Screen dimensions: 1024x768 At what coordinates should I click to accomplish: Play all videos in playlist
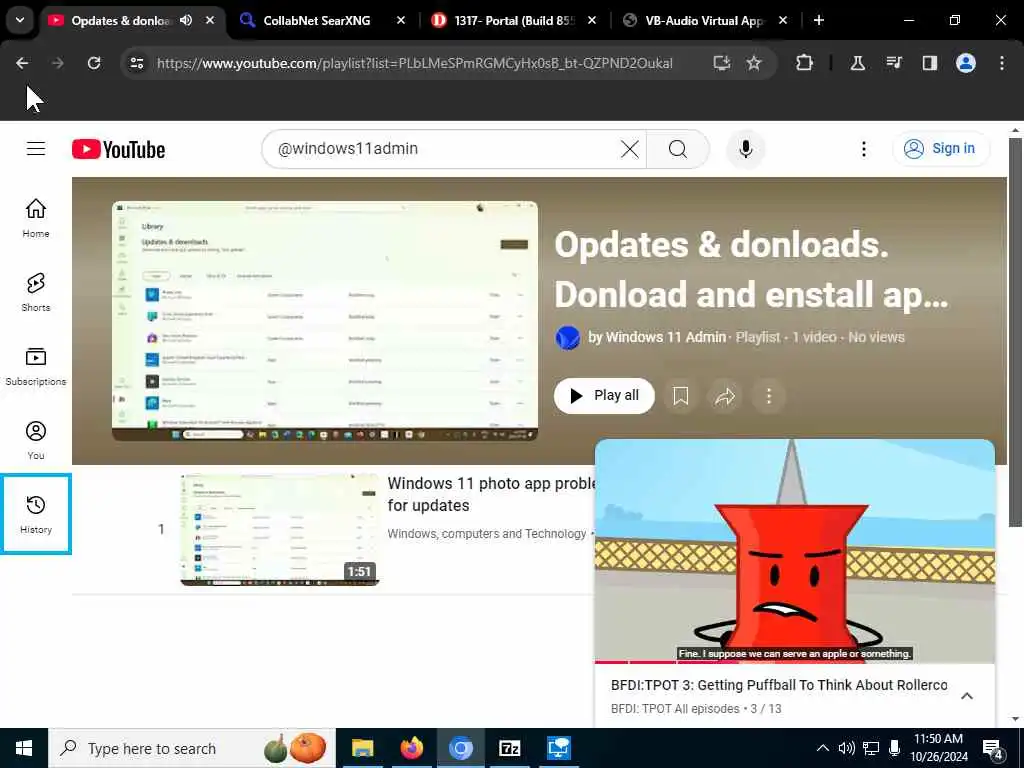(x=604, y=396)
